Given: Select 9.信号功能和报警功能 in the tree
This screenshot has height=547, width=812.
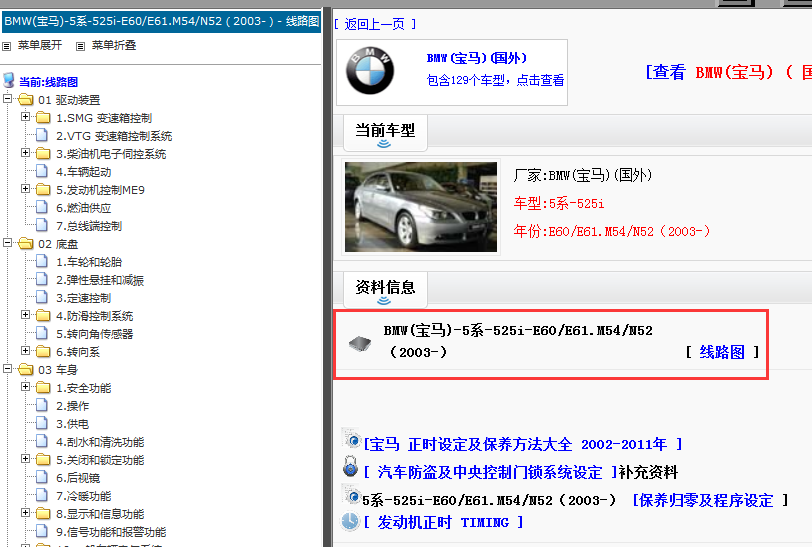Looking at the screenshot, I should [x=111, y=532].
